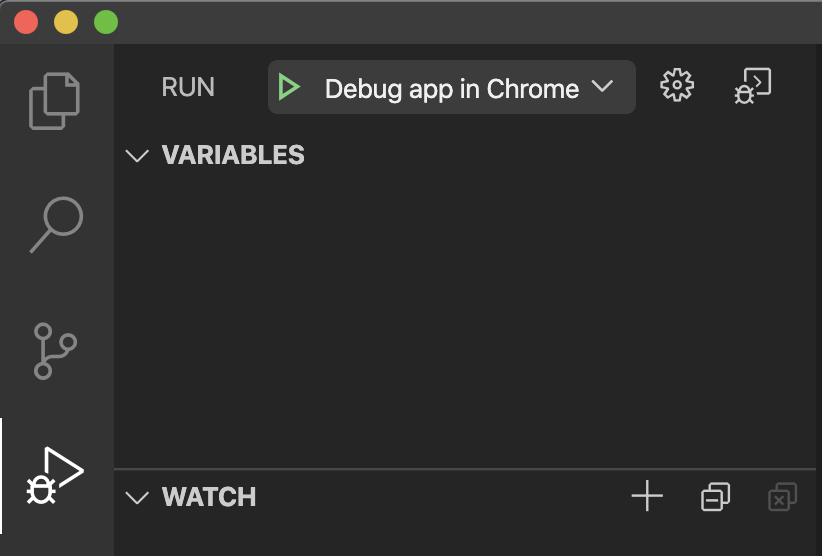The height and width of the screenshot is (556, 822).
Task: Add a watch expression with plus icon
Action: click(647, 495)
